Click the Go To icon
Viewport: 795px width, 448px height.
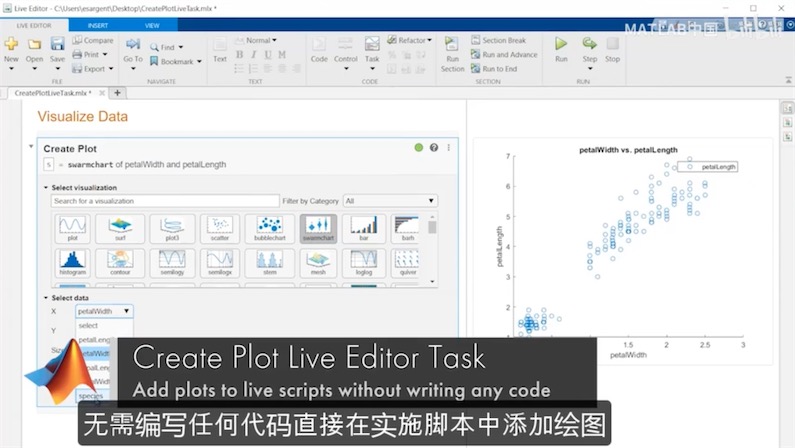point(133,45)
